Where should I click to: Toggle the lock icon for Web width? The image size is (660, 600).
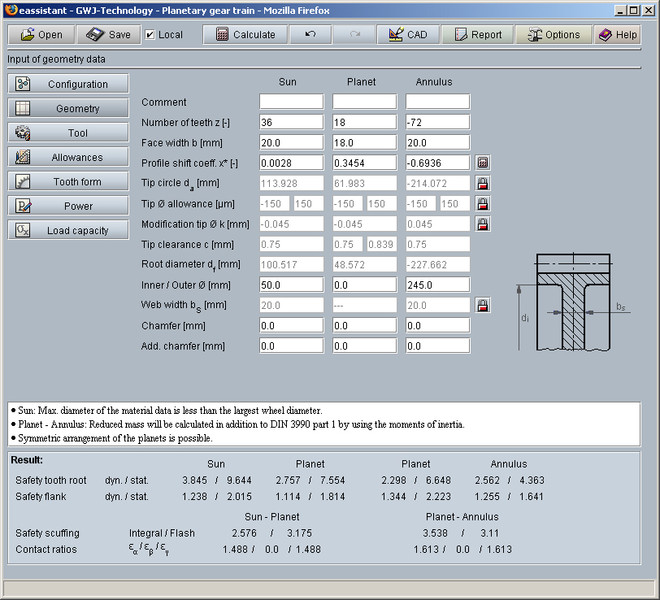[x=483, y=305]
